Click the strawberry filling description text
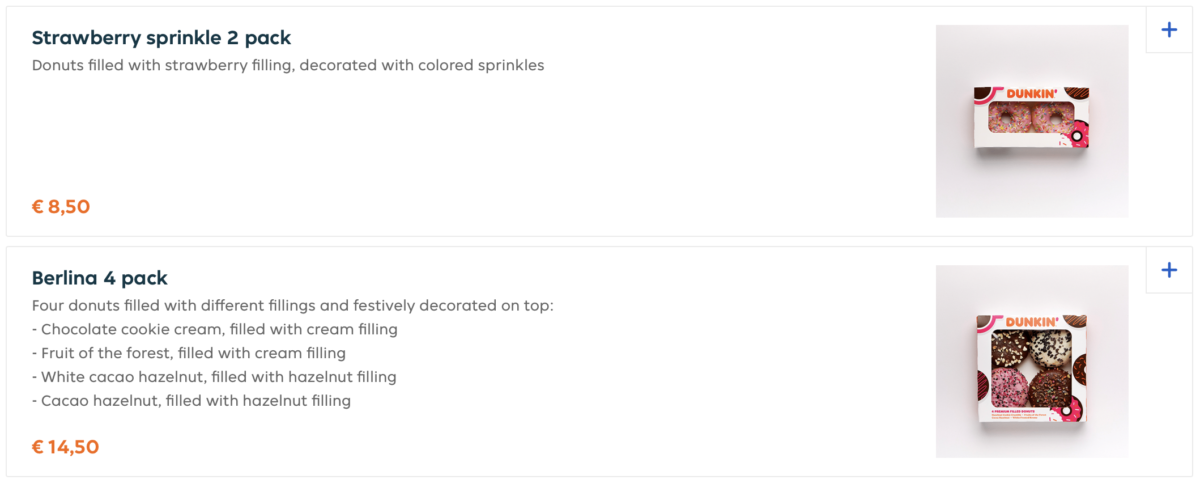 tap(288, 66)
